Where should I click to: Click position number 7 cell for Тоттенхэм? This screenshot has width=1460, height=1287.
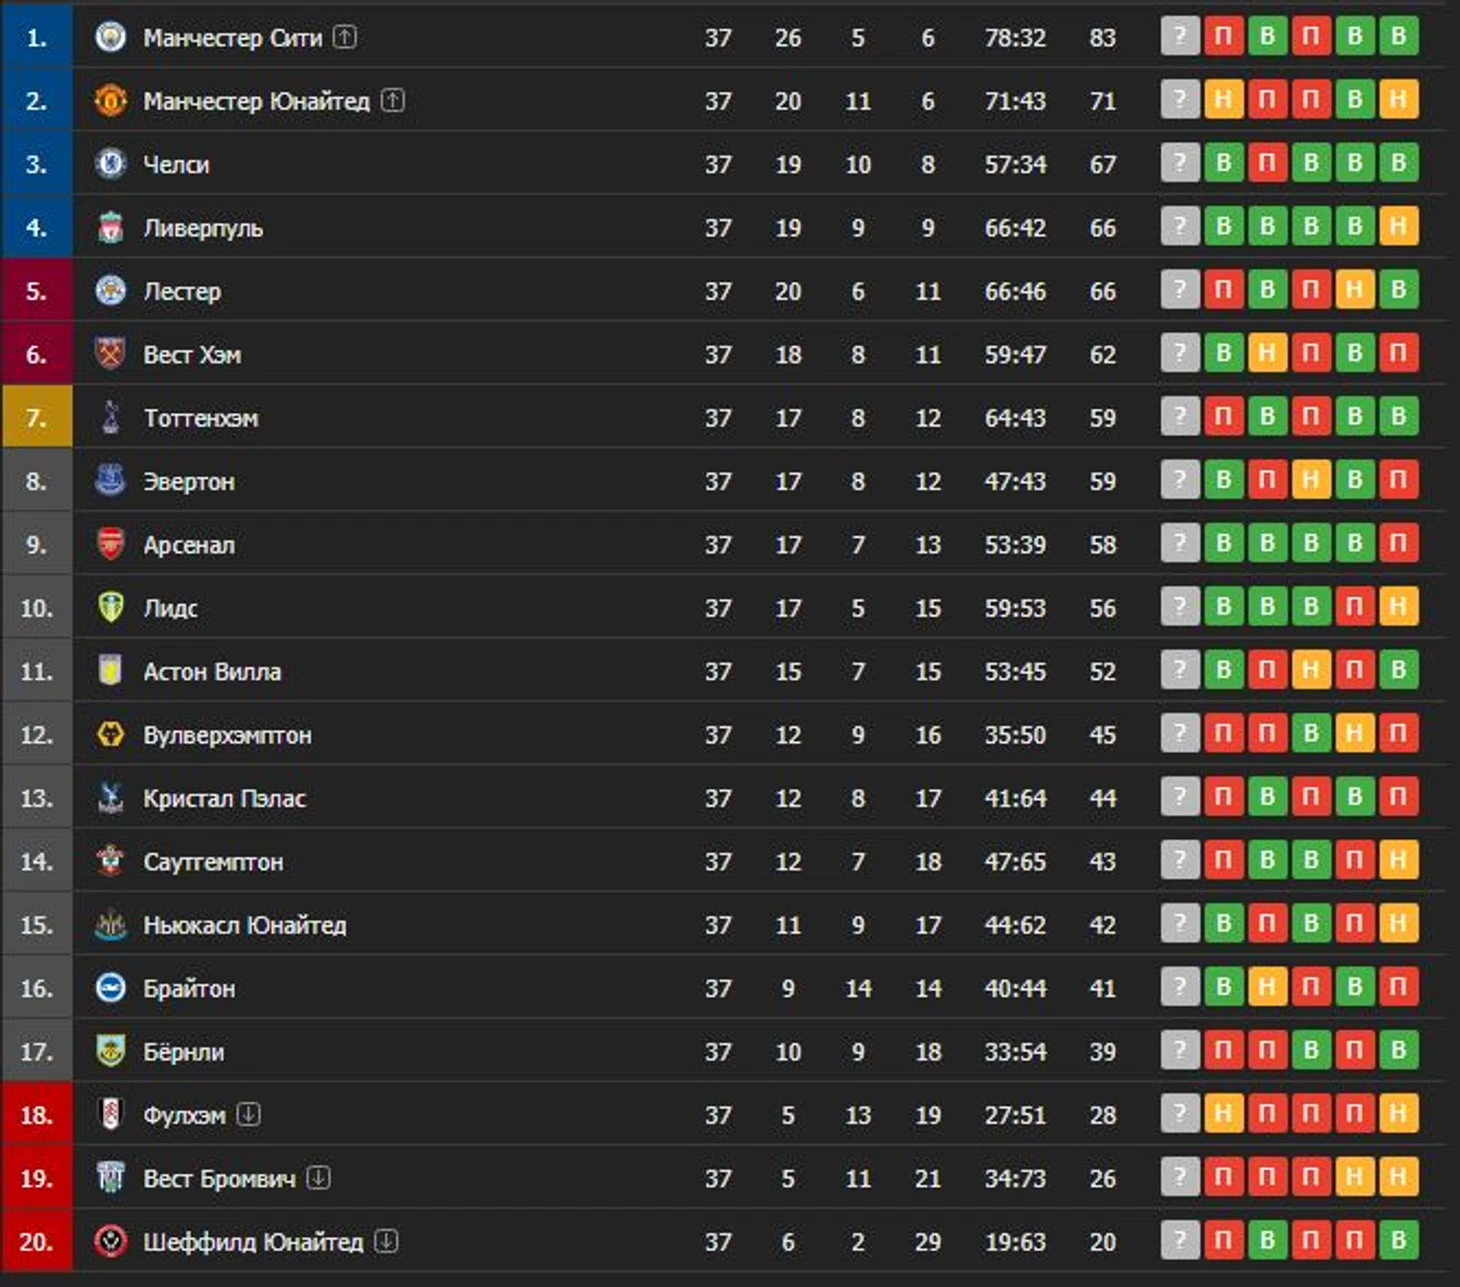point(37,417)
